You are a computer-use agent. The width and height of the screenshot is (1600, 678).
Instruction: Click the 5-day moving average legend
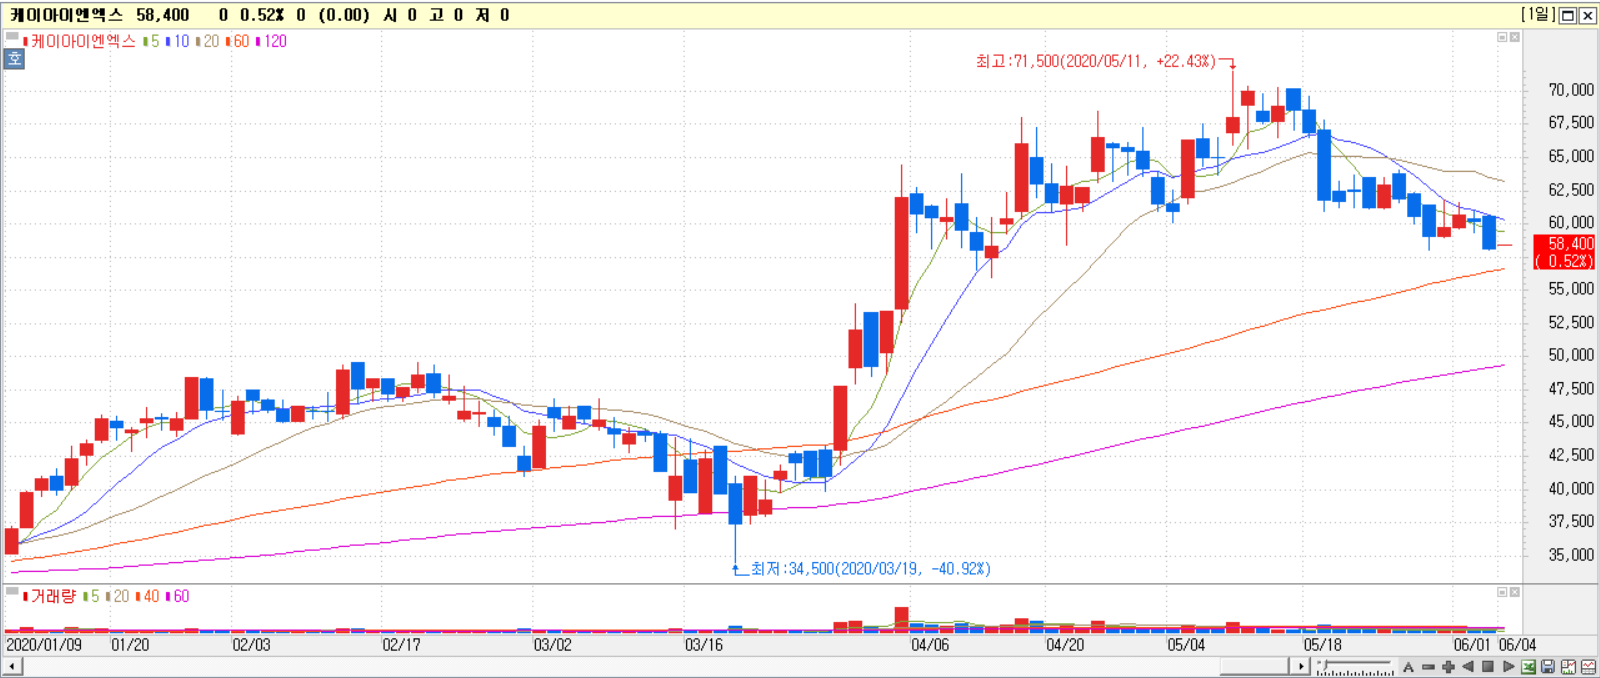152,41
